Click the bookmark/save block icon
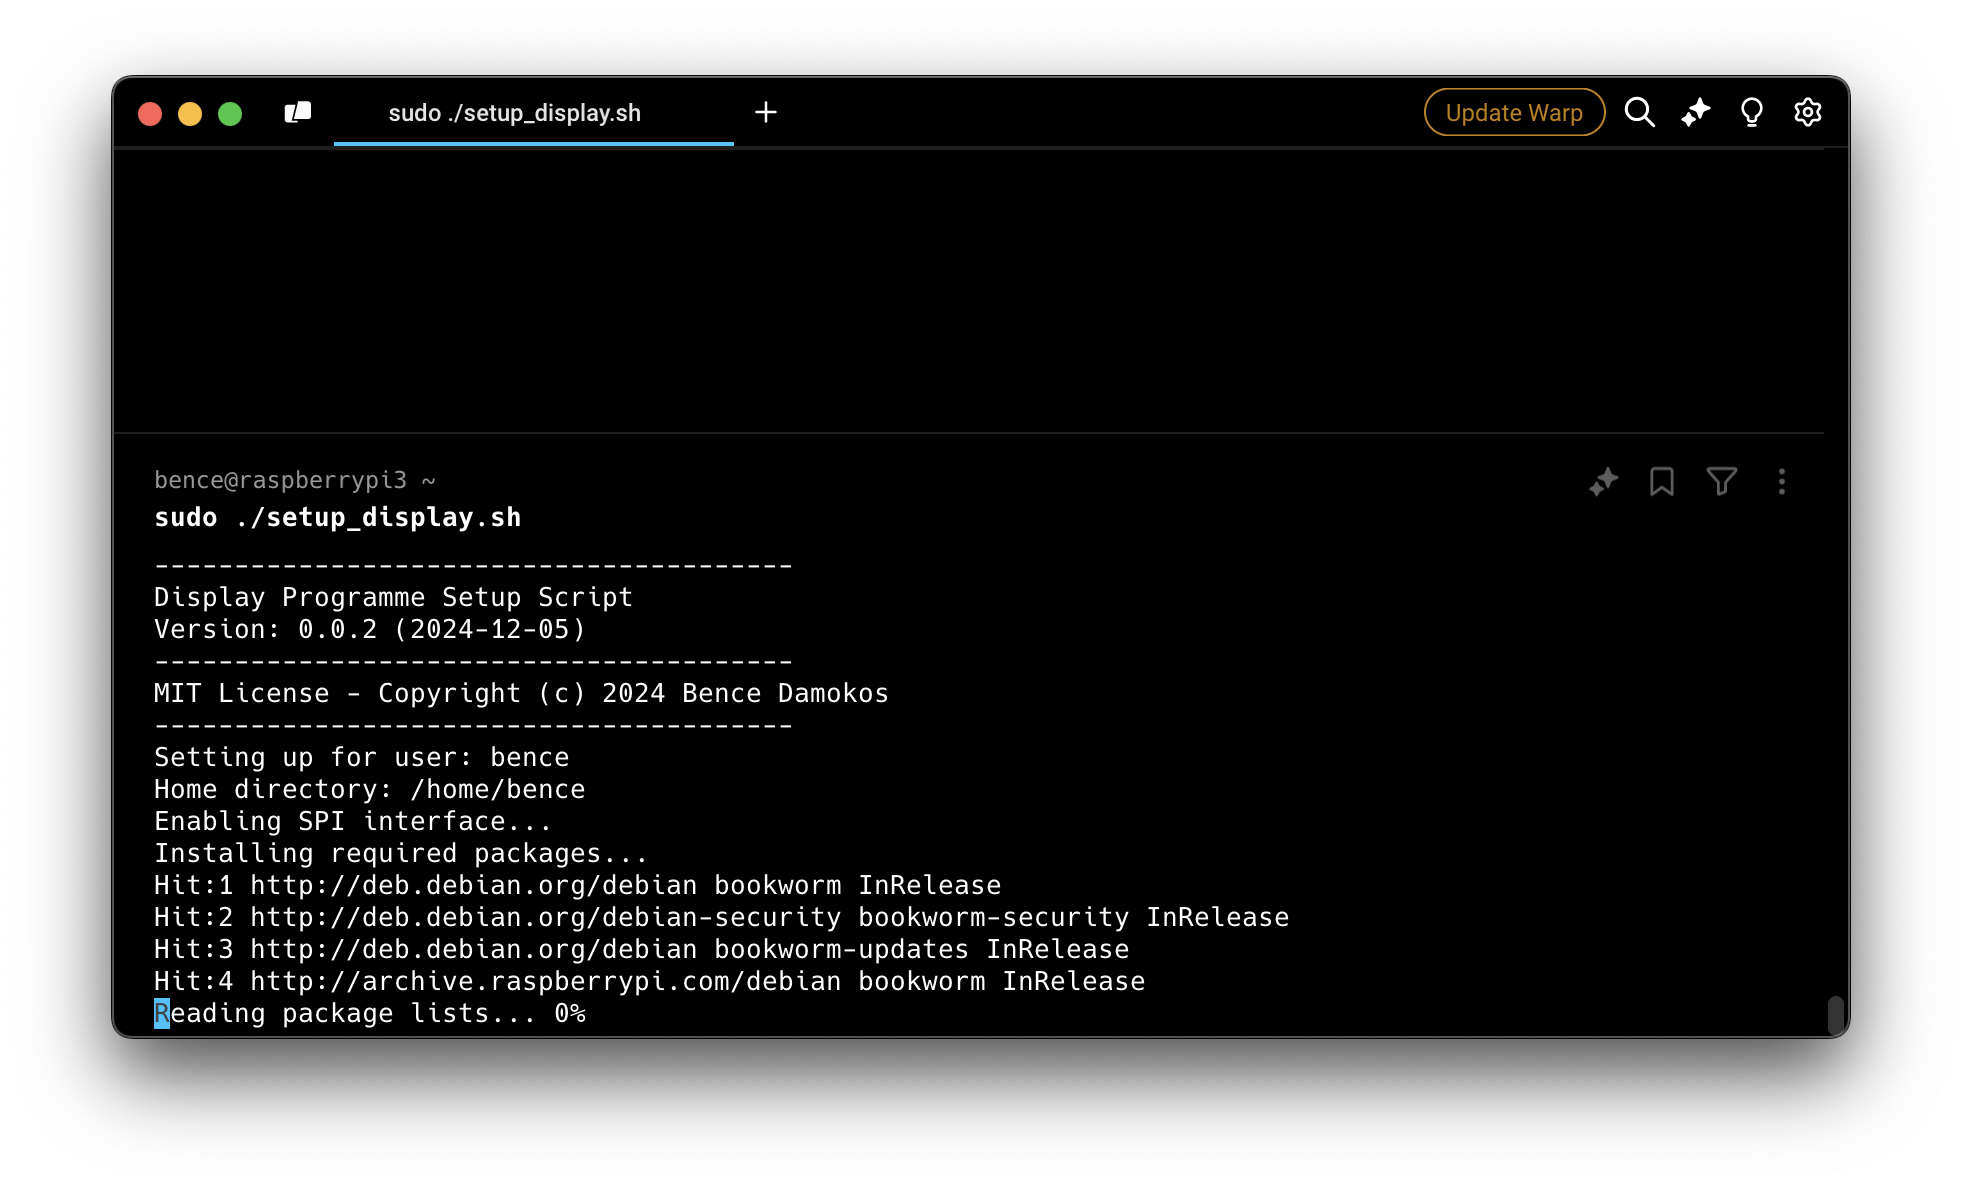This screenshot has width=1962, height=1186. (1662, 481)
